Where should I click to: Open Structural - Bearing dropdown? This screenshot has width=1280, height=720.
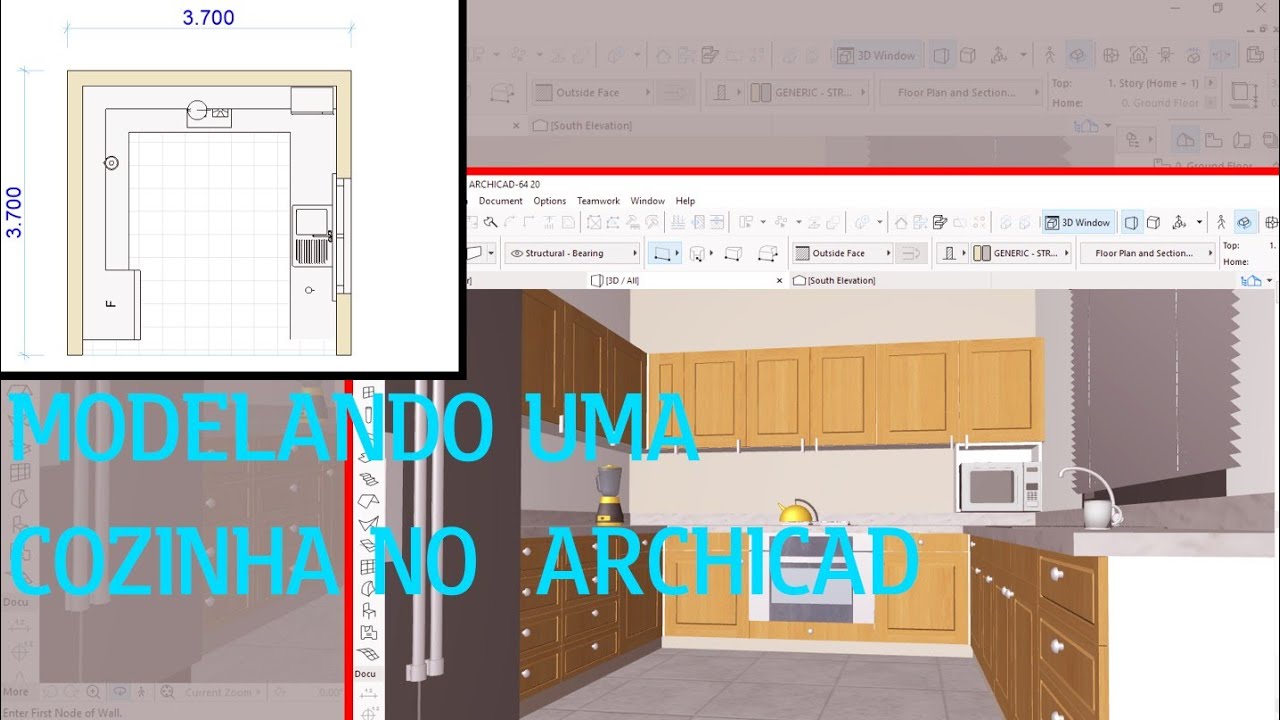tap(573, 253)
